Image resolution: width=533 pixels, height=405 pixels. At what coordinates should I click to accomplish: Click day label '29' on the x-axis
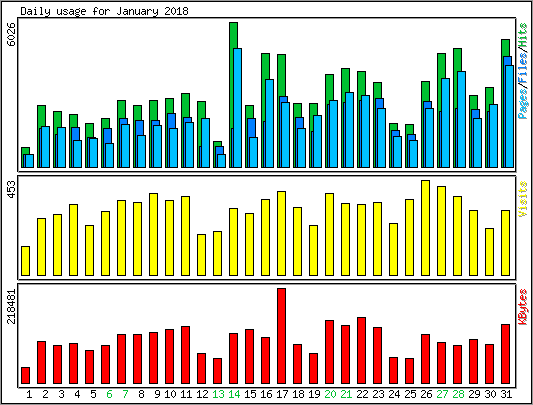(x=474, y=394)
